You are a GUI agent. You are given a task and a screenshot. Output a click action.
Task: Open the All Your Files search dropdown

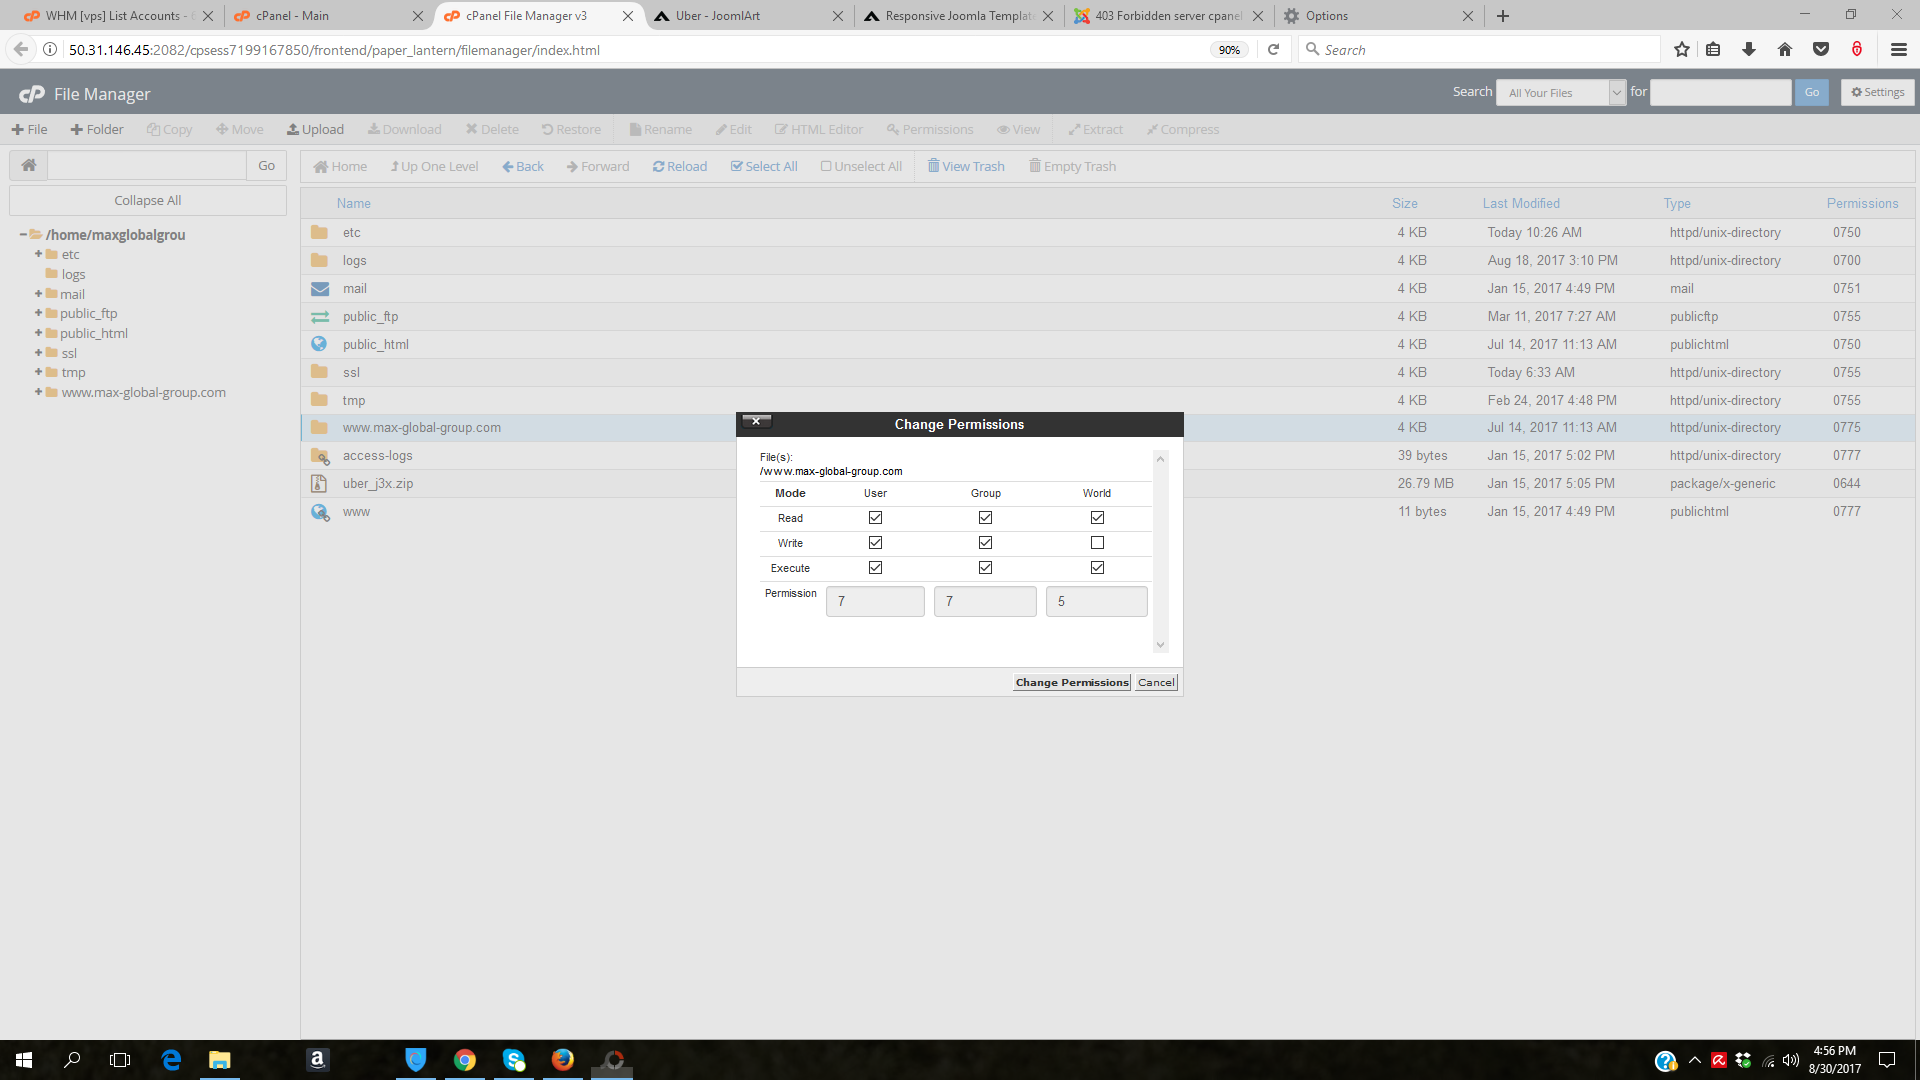pyautogui.click(x=1560, y=93)
